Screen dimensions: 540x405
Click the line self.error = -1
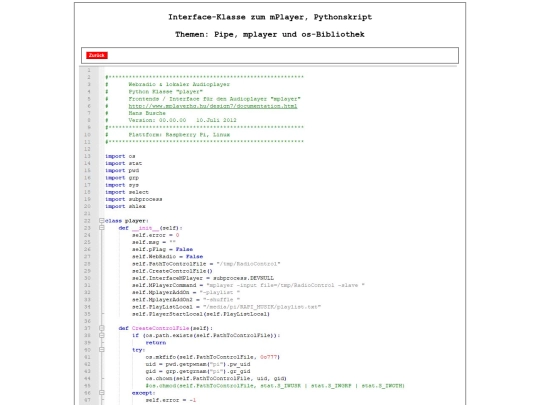[x=171, y=400]
